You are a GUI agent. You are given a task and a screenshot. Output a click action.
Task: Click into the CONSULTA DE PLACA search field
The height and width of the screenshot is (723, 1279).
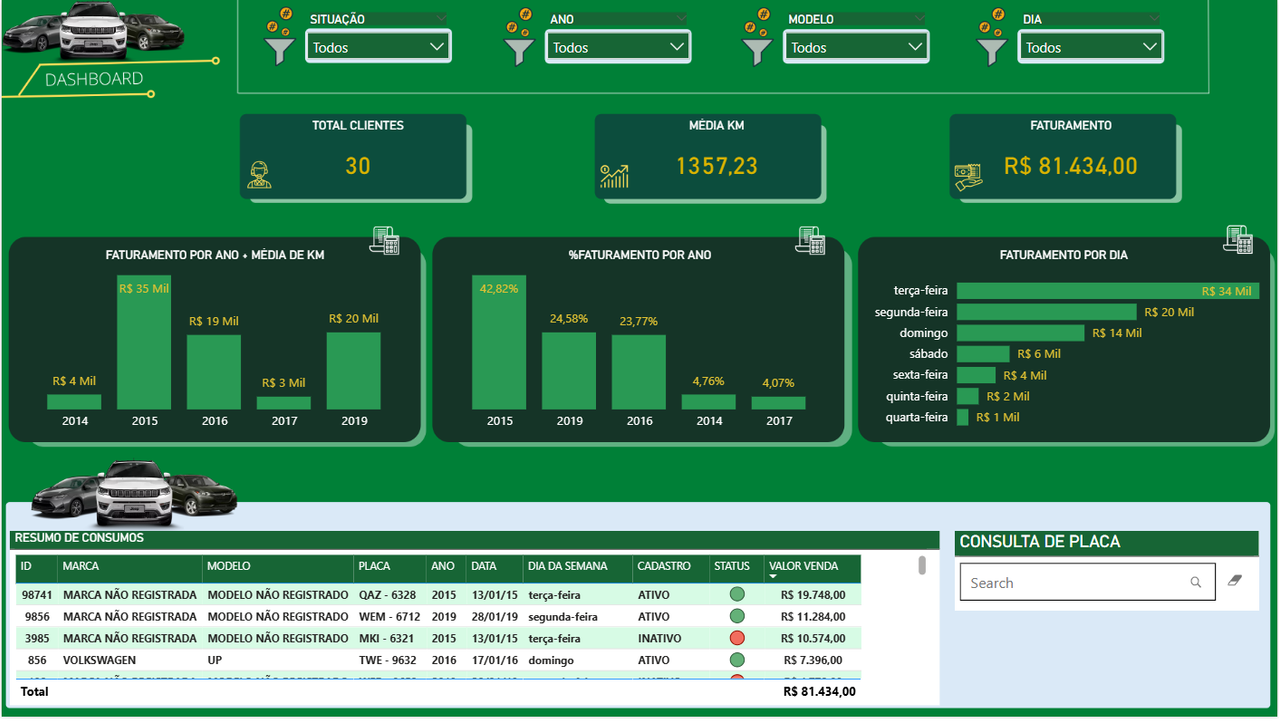tap(1087, 582)
